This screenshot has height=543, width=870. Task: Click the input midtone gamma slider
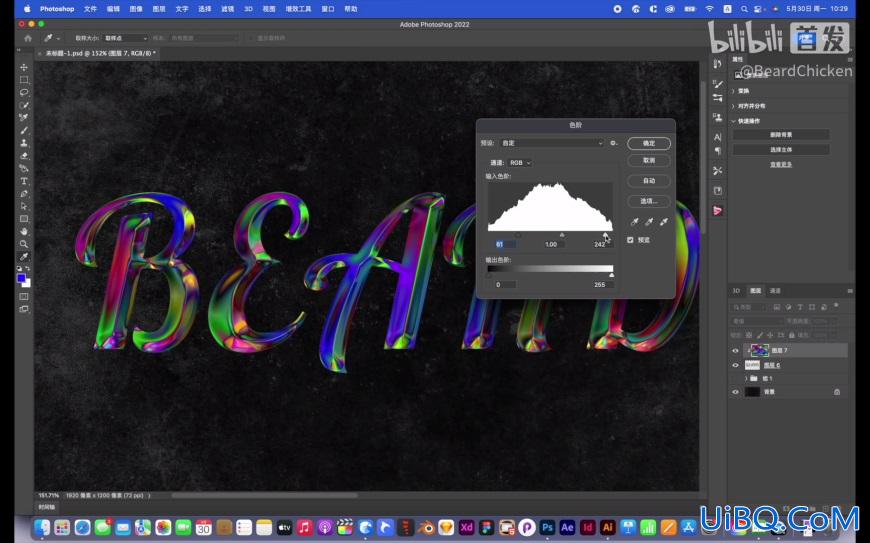tap(562, 235)
